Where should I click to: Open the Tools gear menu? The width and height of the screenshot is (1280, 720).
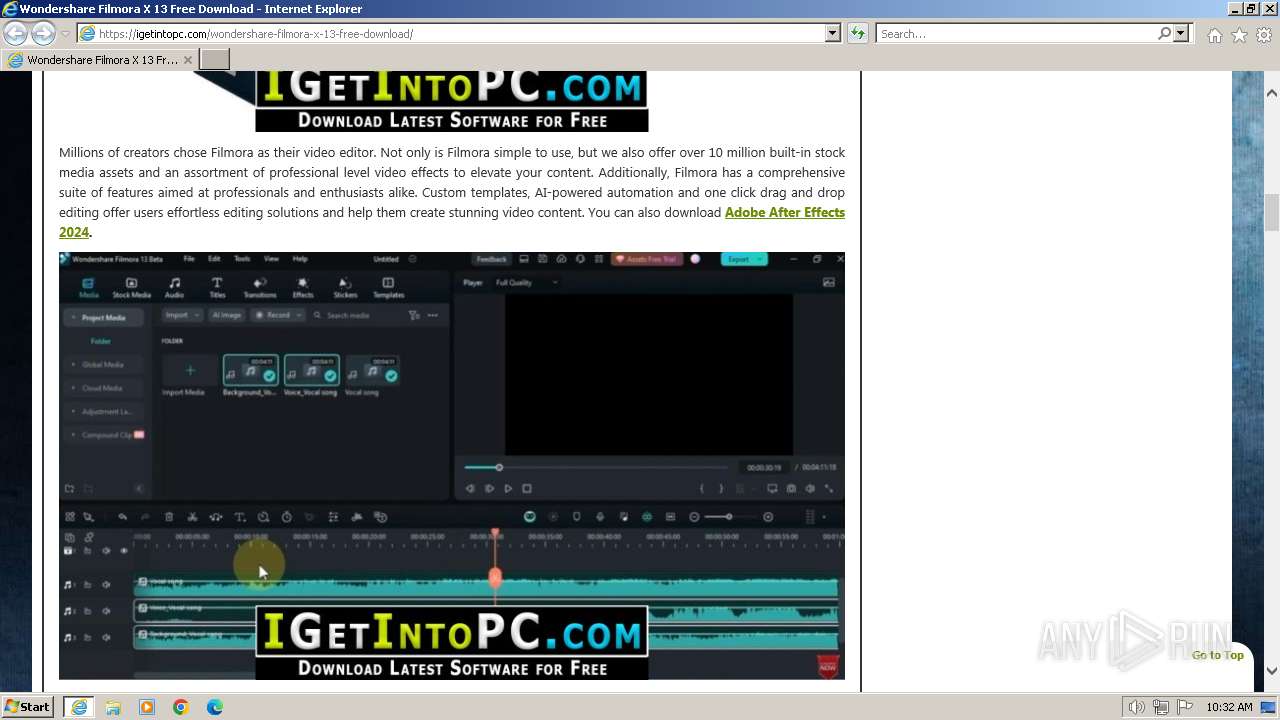tap(1264, 35)
